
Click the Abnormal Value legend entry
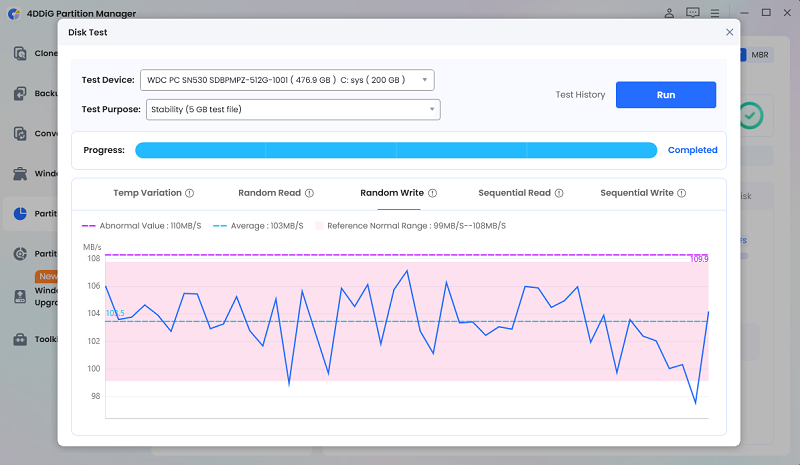pyautogui.click(x=142, y=226)
